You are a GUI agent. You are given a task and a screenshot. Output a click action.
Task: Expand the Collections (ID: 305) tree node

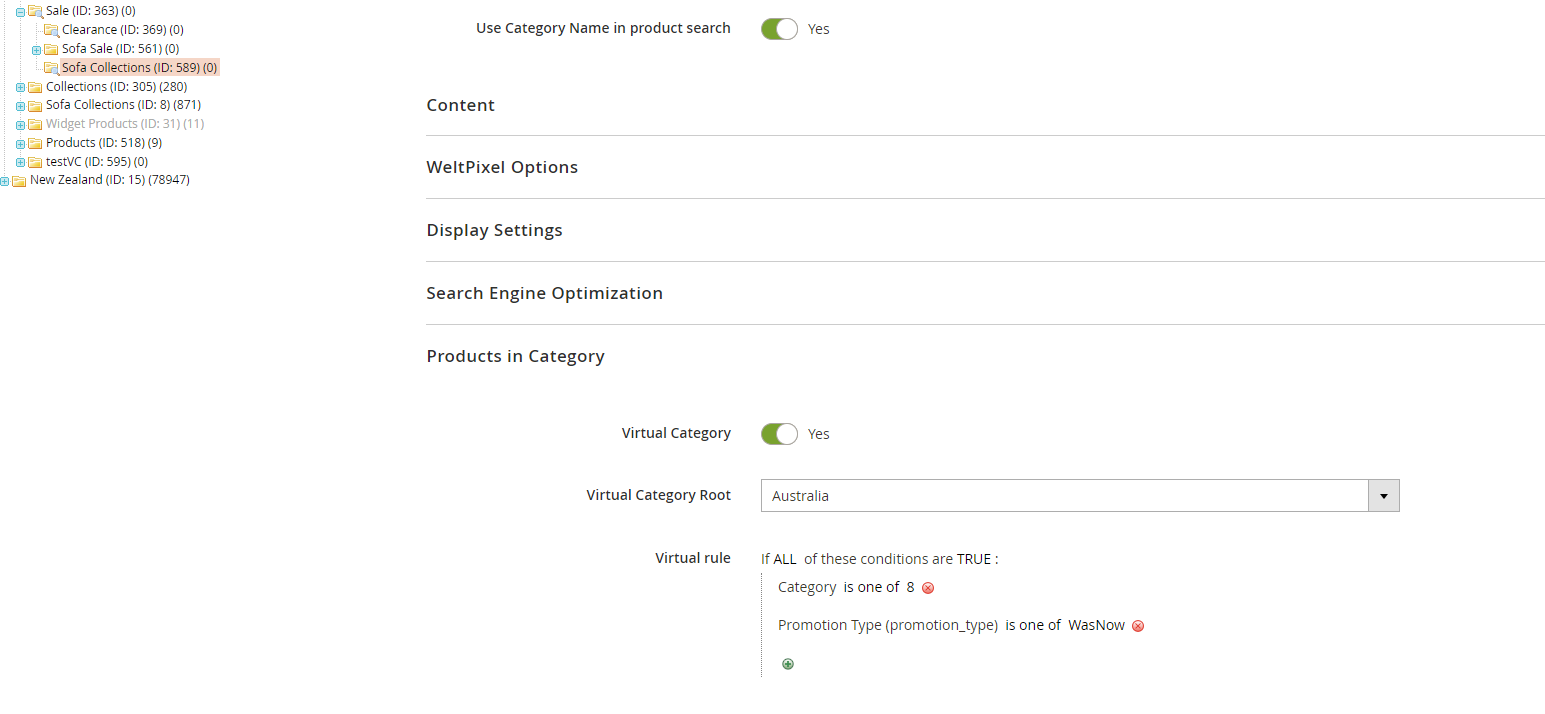[20, 86]
